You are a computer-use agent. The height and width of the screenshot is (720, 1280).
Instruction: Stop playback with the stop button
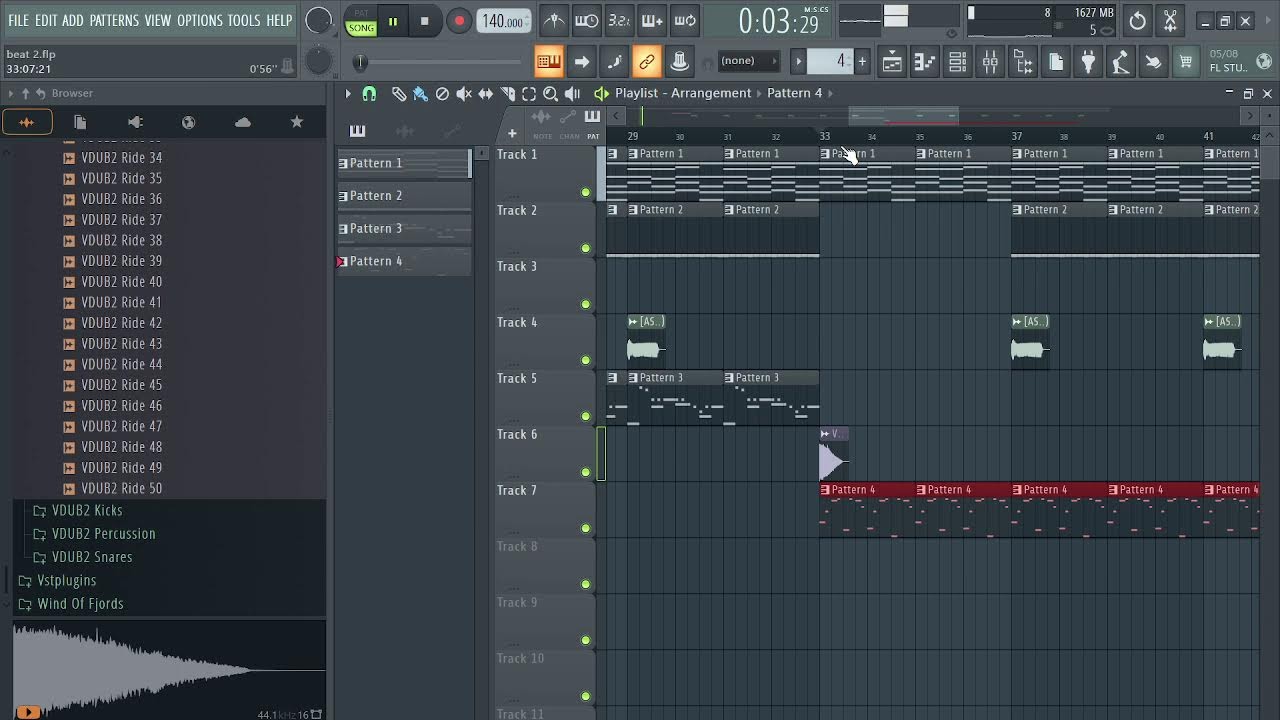pos(424,21)
